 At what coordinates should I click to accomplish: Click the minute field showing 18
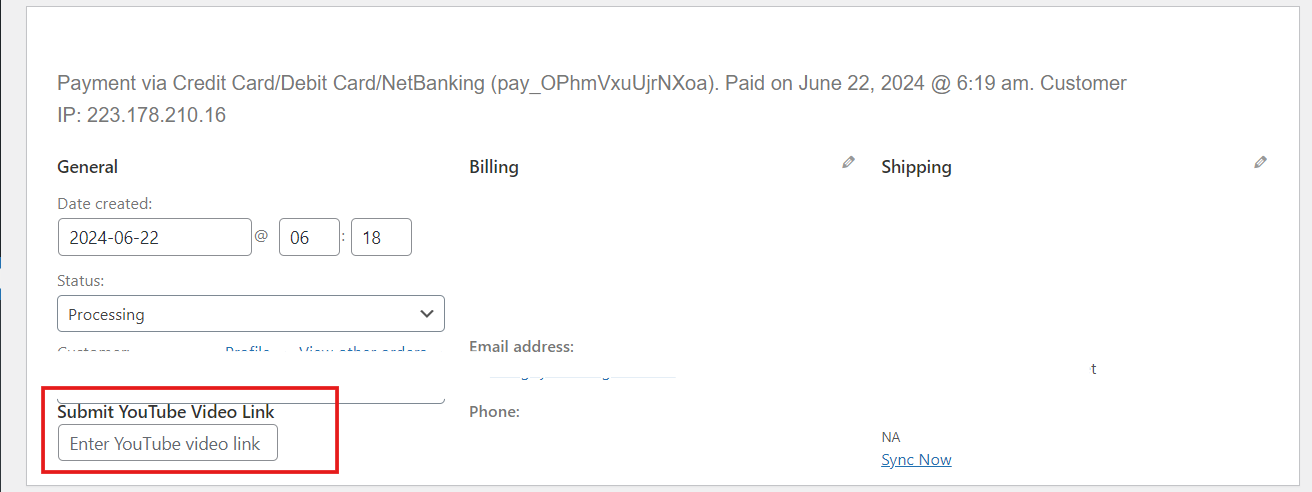(x=381, y=237)
